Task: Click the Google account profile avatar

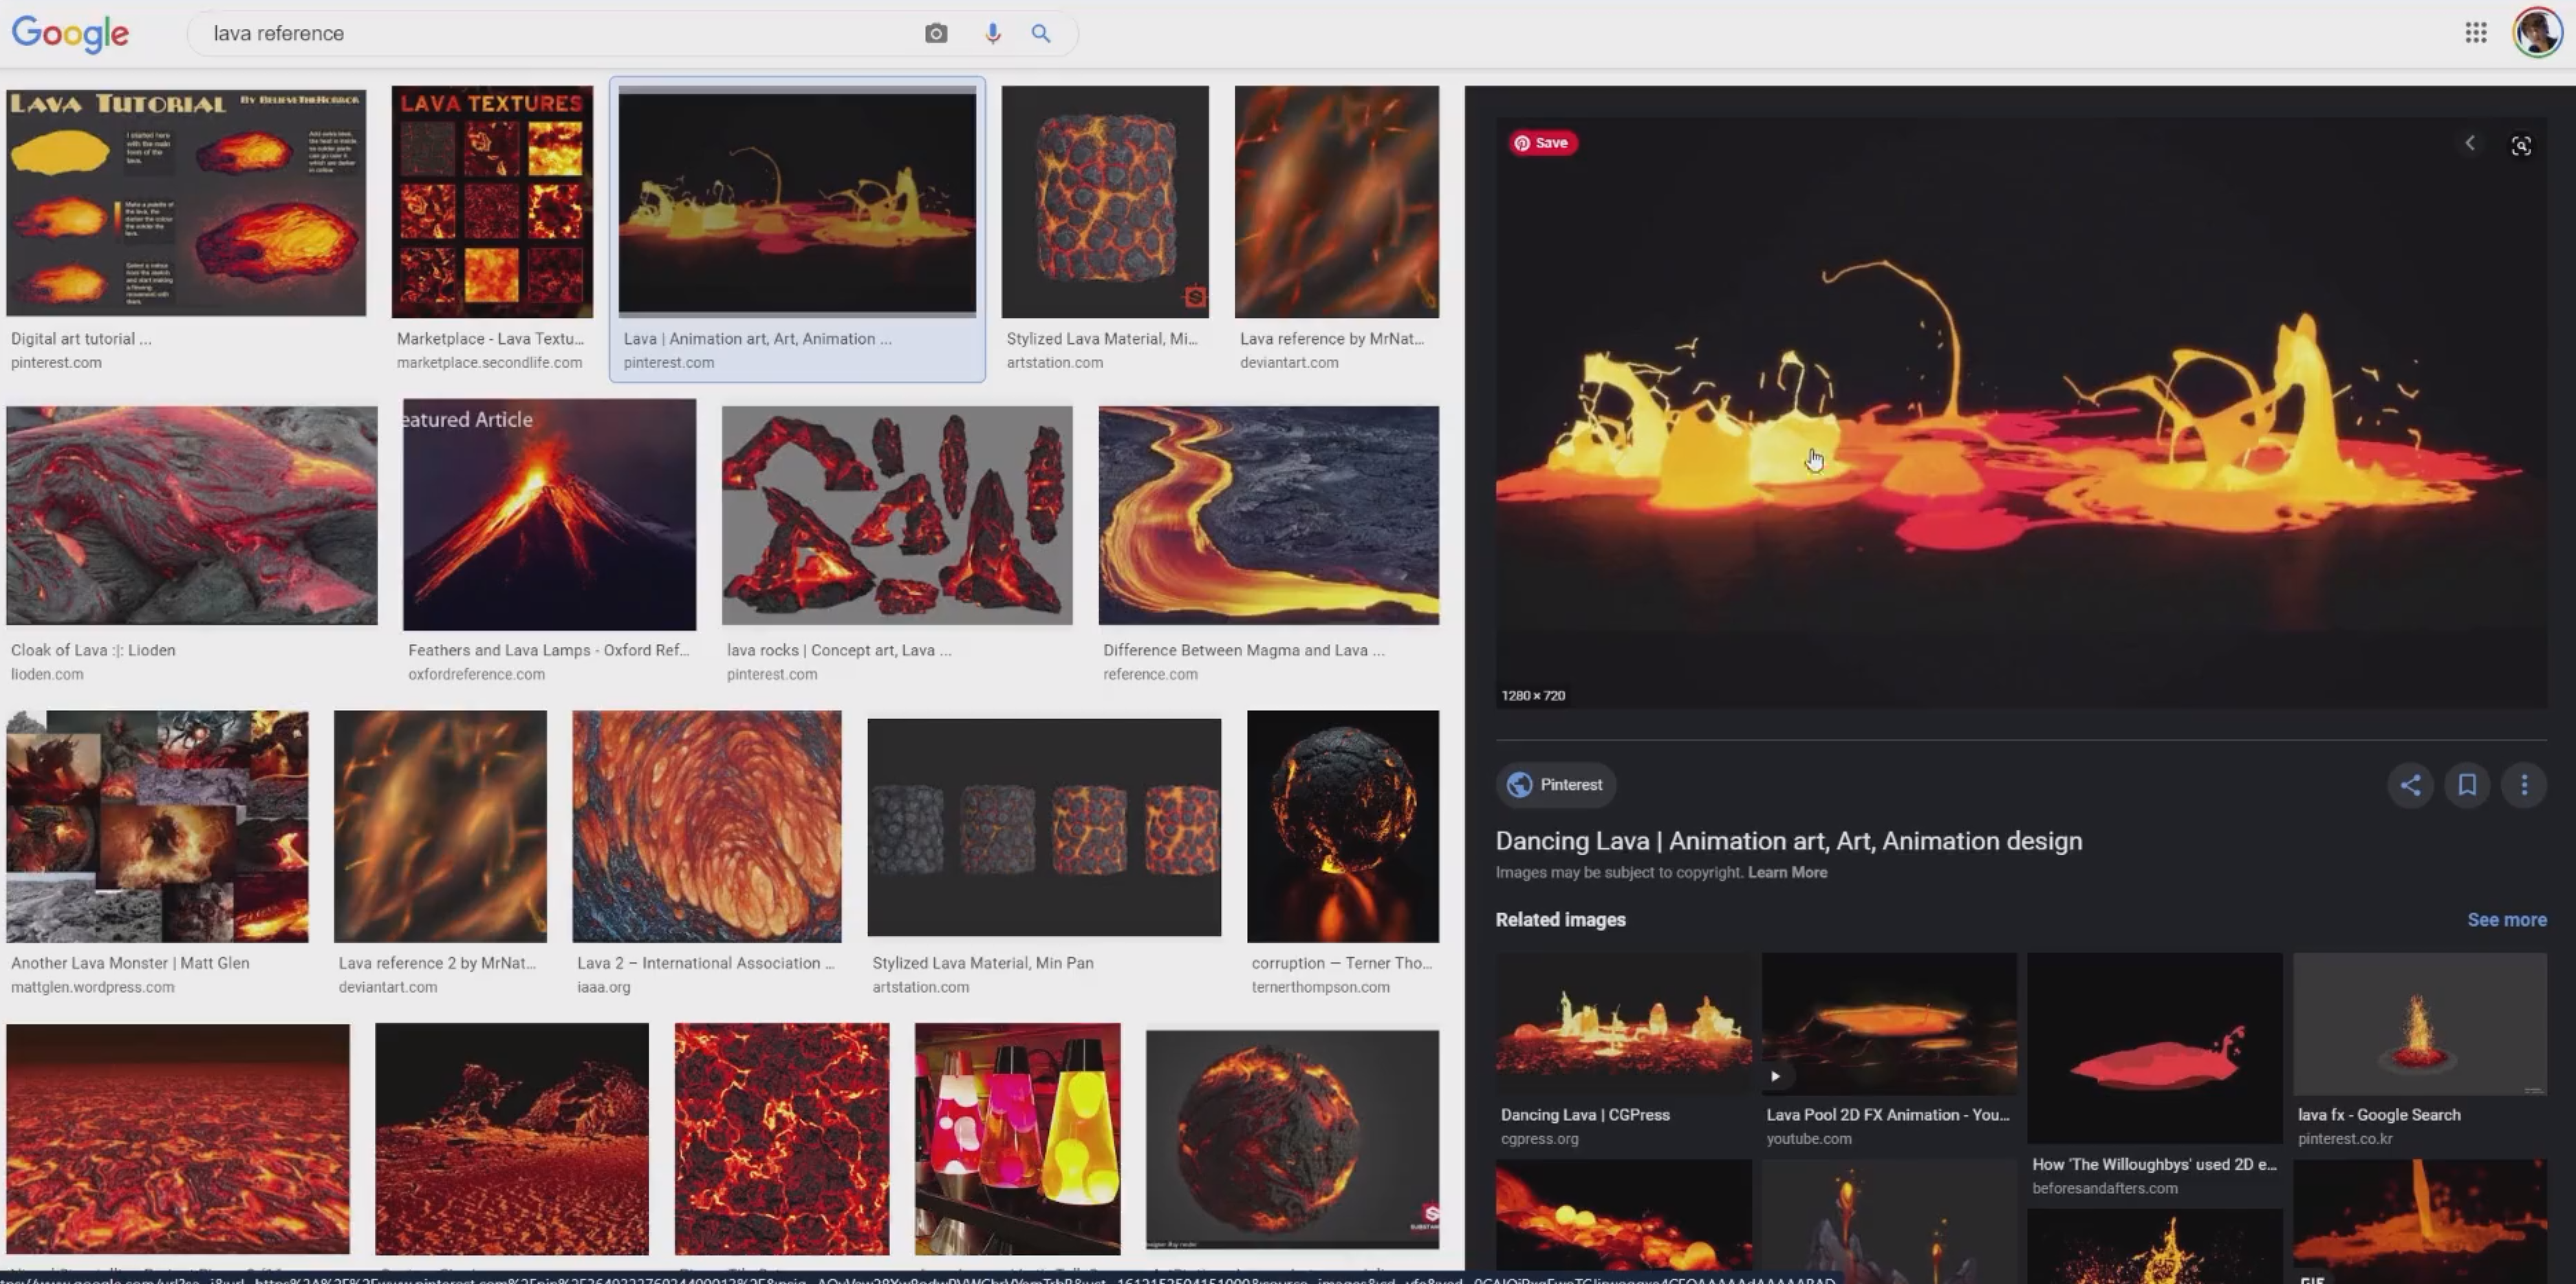Action: click(2537, 33)
